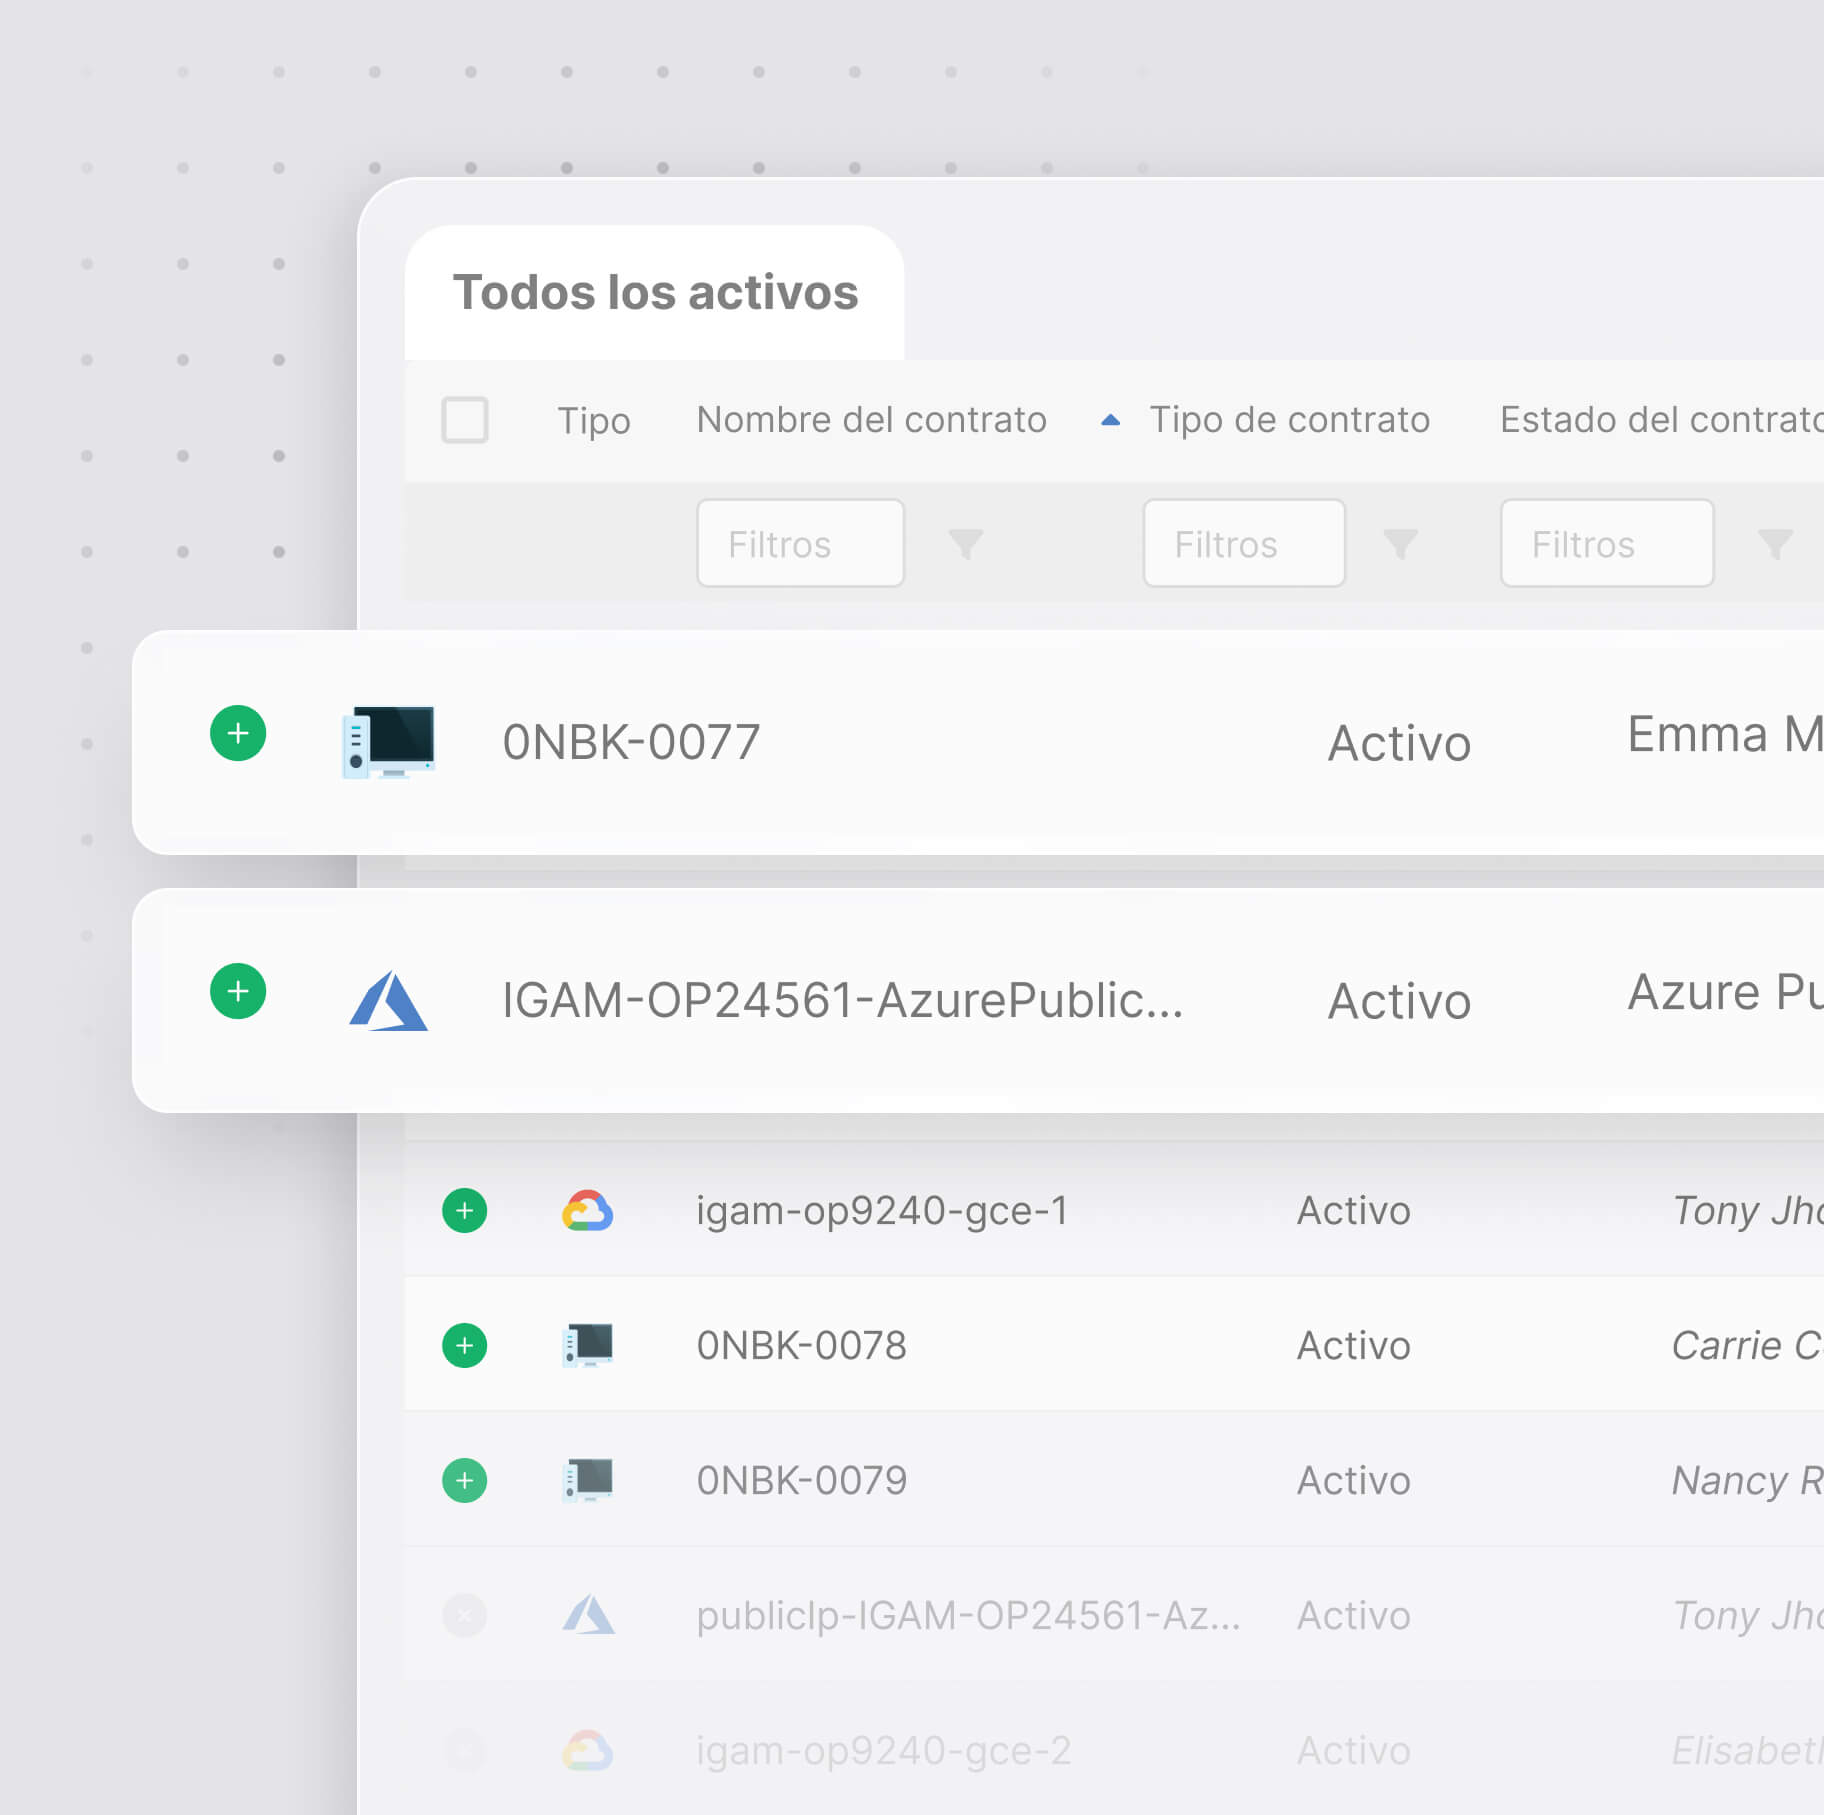This screenshot has width=1824, height=1815.
Task: Click the computer icon beside 0NBK-0078
Action: [x=589, y=1345]
